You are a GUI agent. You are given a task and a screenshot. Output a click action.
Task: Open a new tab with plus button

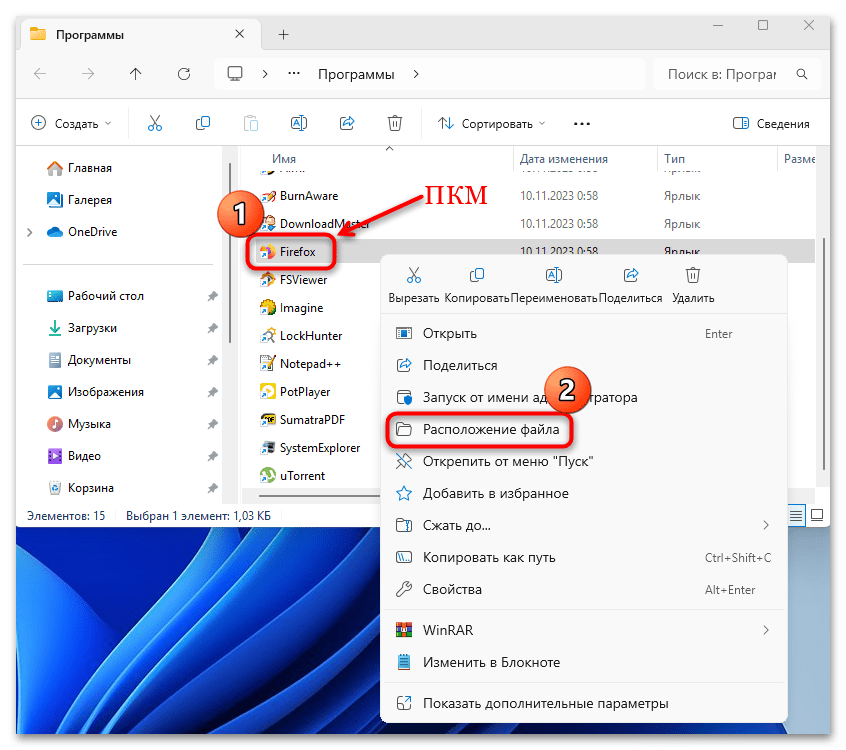[283, 35]
